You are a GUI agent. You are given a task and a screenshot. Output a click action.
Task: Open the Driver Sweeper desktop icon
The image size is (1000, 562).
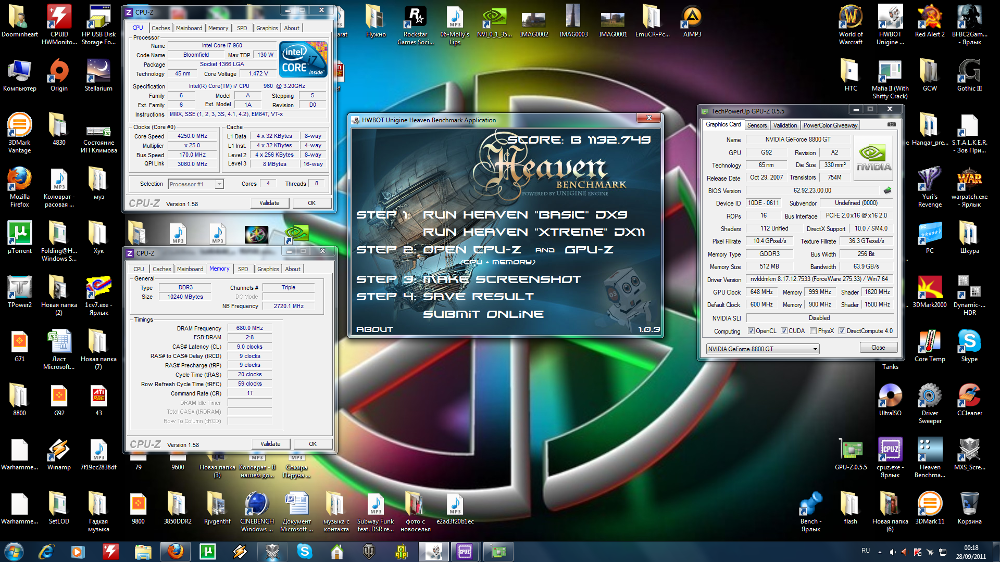929,404
